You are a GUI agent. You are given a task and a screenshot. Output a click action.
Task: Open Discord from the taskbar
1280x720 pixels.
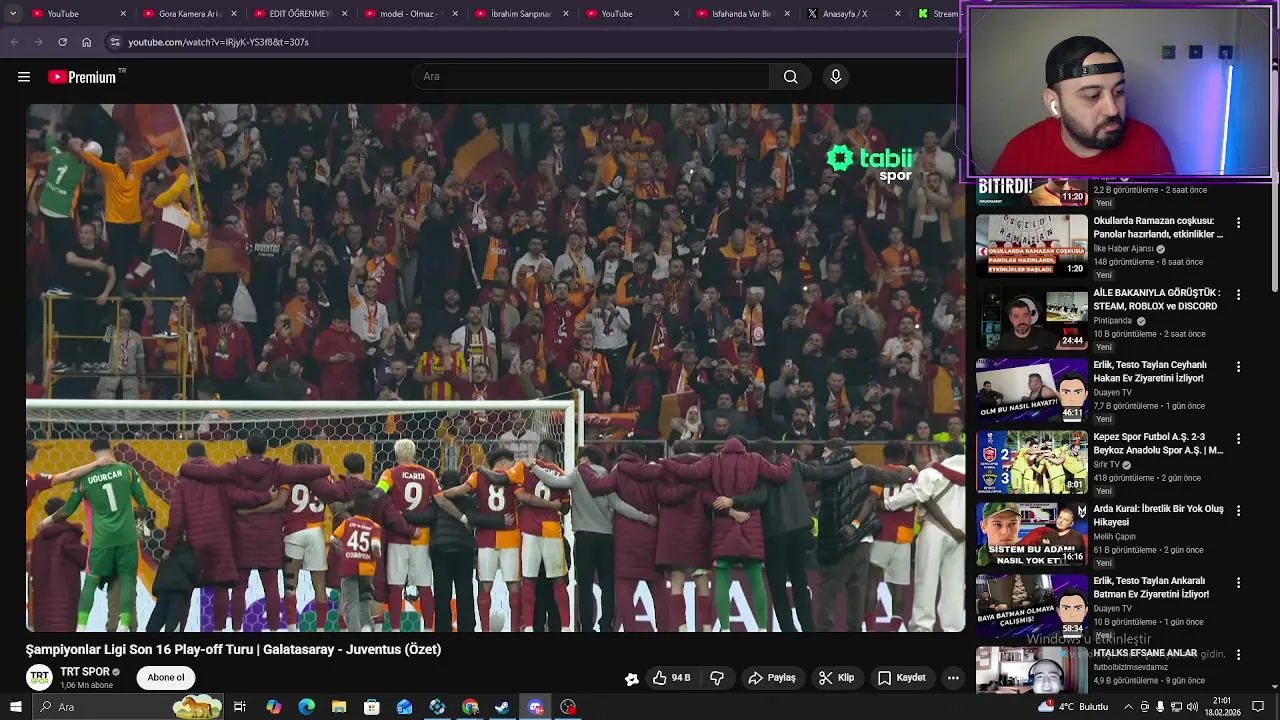click(535, 707)
